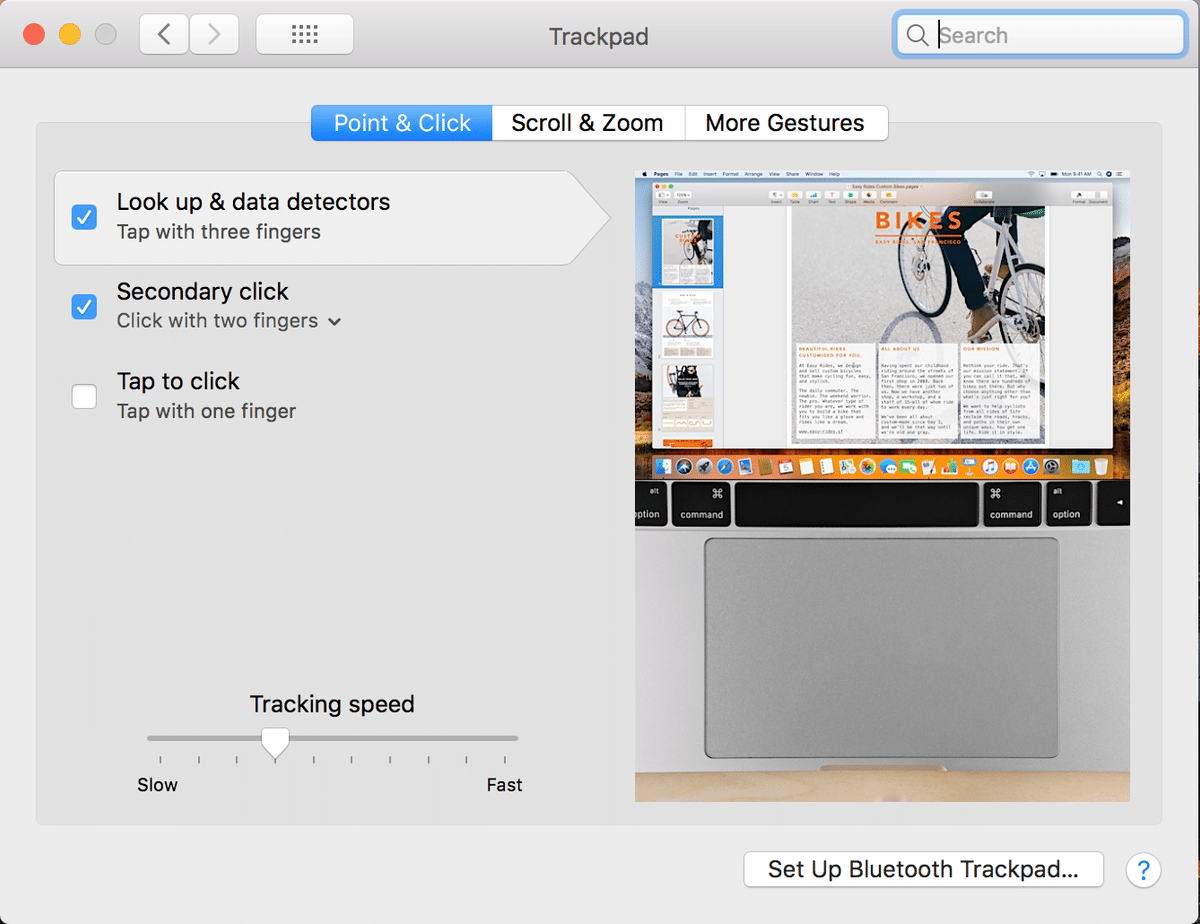Open the More Gestures tab
This screenshot has width=1200, height=924.
(x=785, y=123)
